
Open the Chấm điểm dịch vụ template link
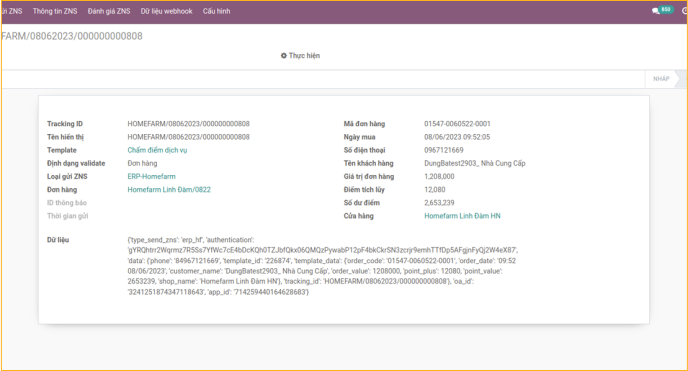click(157, 150)
